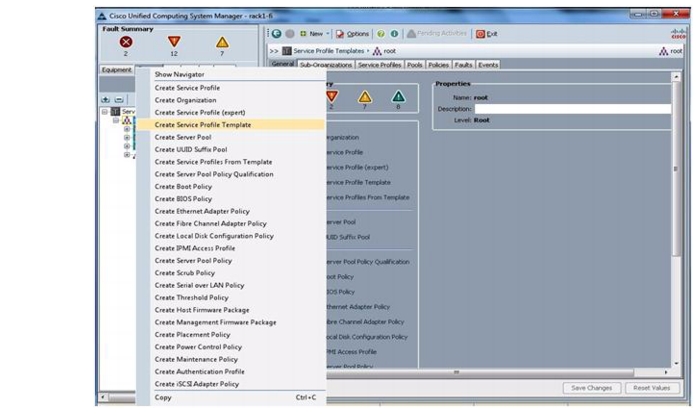This screenshot has width=698, height=414.
Task: Open Options from the toolbar
Action: click(353, 33)
